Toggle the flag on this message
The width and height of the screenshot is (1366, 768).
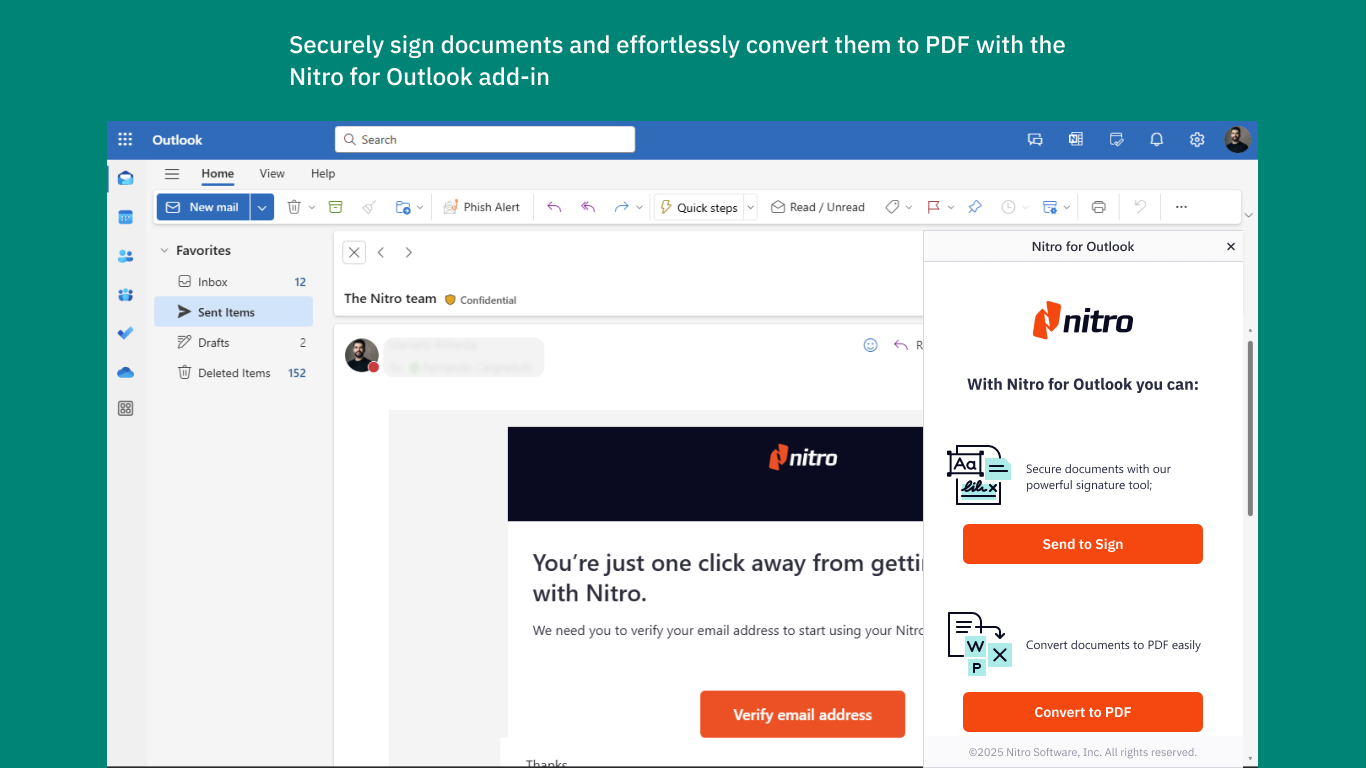click(x=933, y=207)
